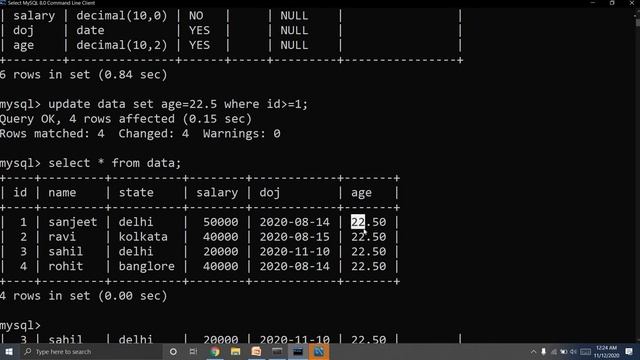Click age value 22.50 in rohit's row
The image size is (640, 360).
(x=368, y=266)
